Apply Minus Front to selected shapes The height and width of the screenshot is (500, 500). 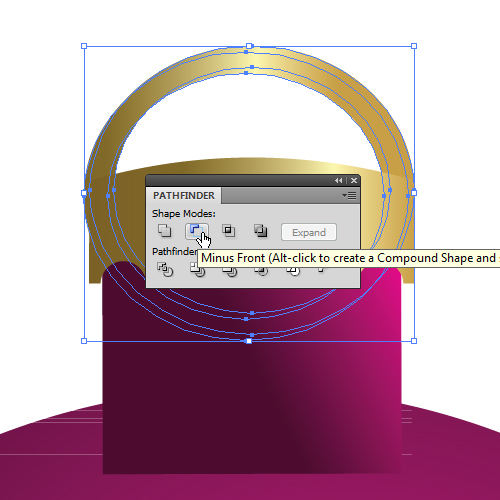(197, 231)
